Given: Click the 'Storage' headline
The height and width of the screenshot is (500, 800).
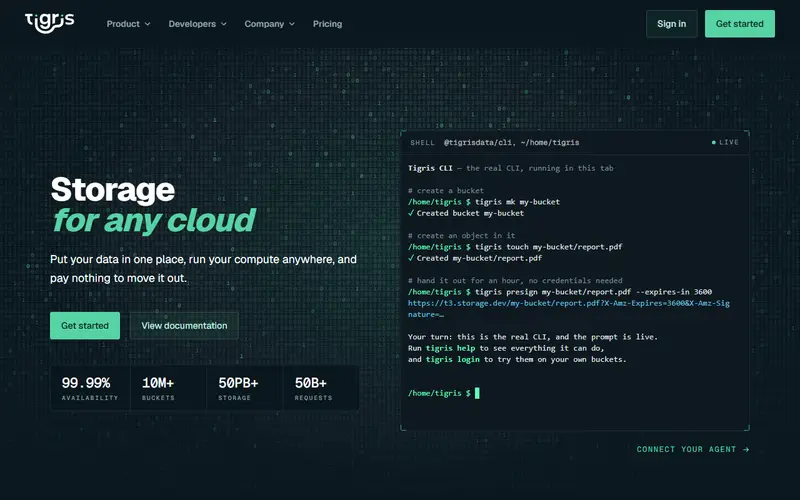Looking at the screenshot, I should click(113, 189).
